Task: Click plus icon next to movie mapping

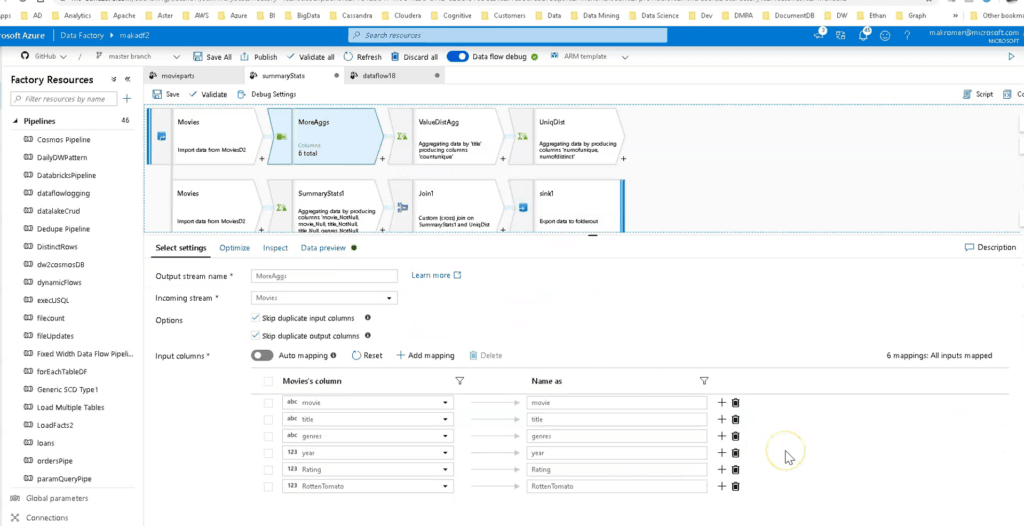Action: [x=722, y=403]
